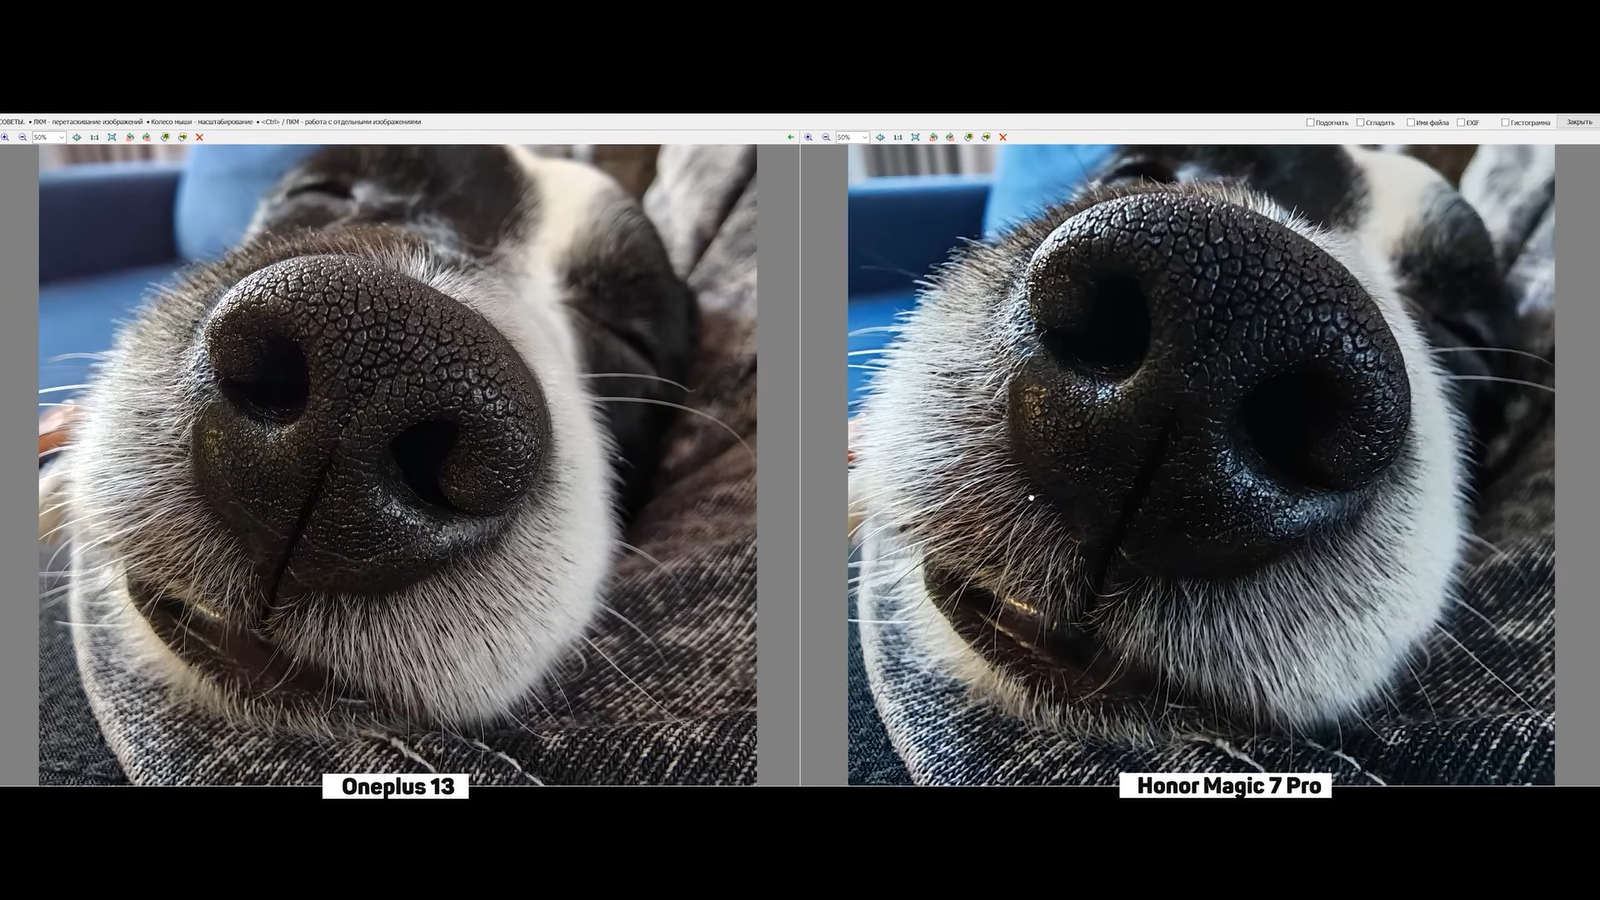Set right image to 1:1 actual size

click(898, 137)
